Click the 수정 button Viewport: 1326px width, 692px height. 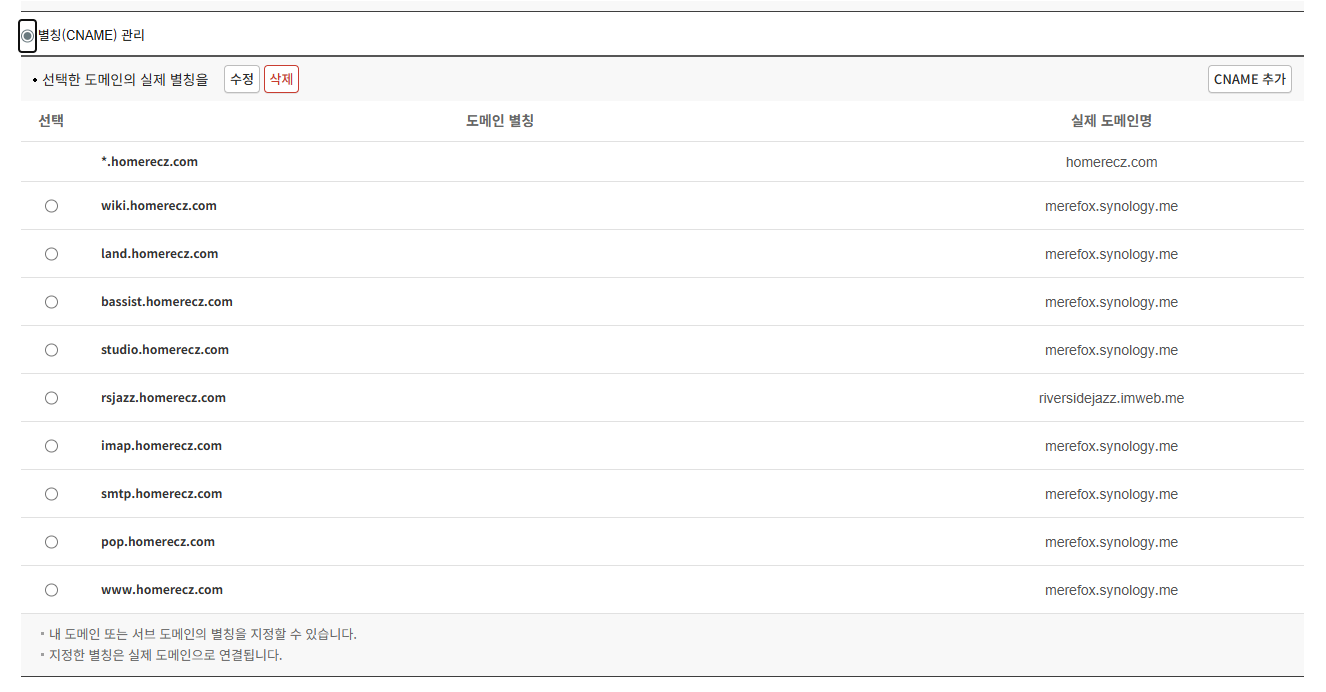242,79
